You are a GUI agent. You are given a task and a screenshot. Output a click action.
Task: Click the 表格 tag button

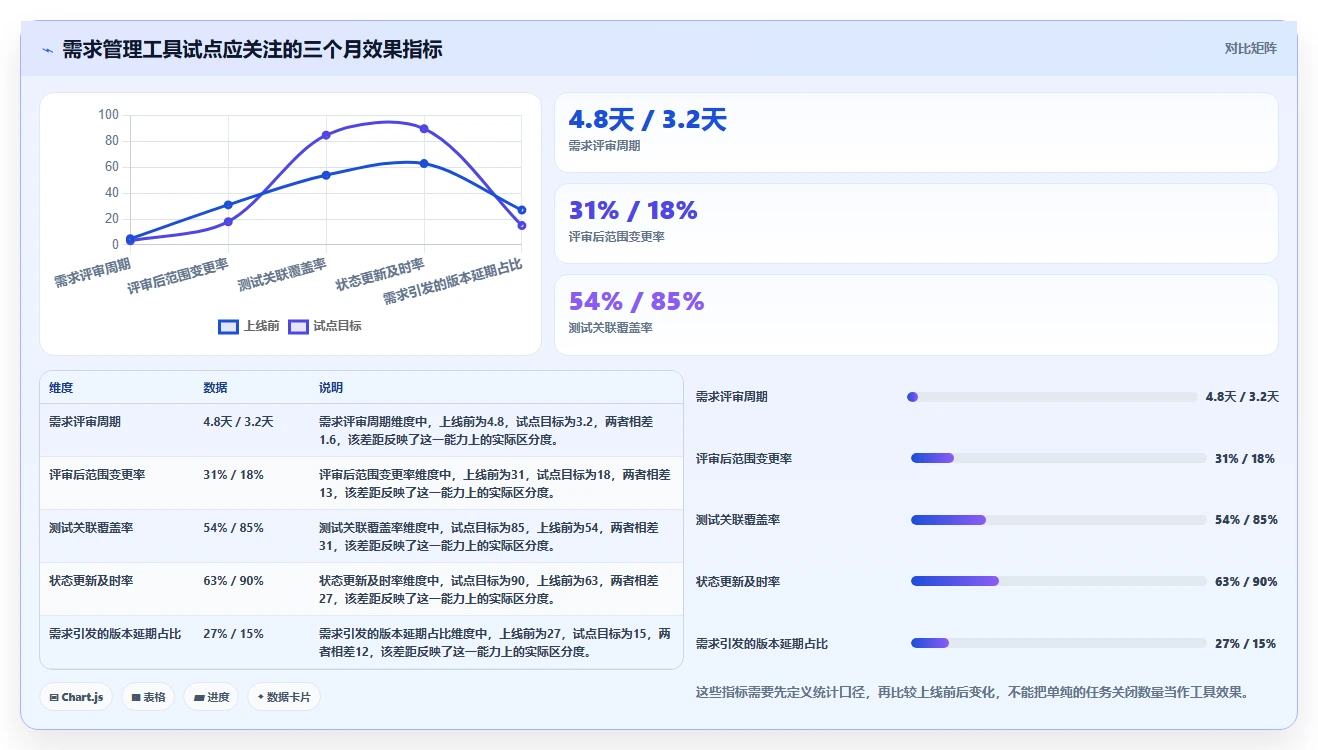148,697
